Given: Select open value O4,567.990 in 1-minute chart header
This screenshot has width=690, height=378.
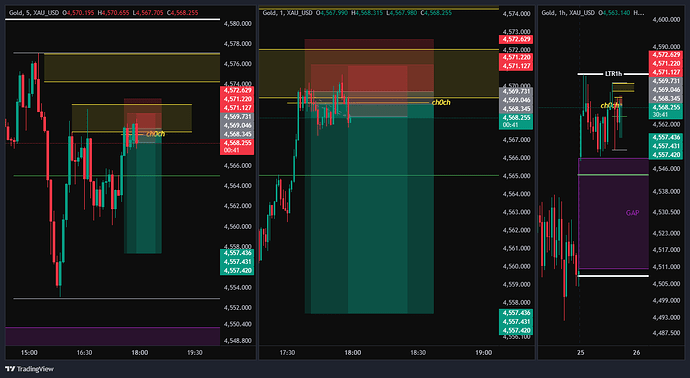Looking at the screenshot, I should 333,13.
